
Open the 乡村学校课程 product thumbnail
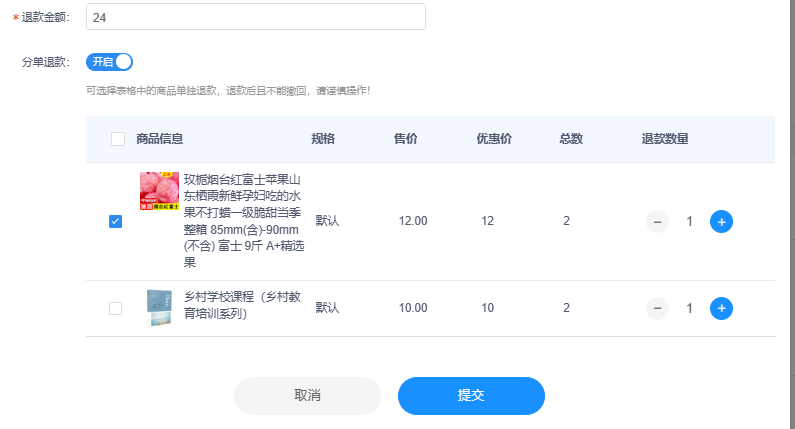pyautogui.click(x=159, y=307)
